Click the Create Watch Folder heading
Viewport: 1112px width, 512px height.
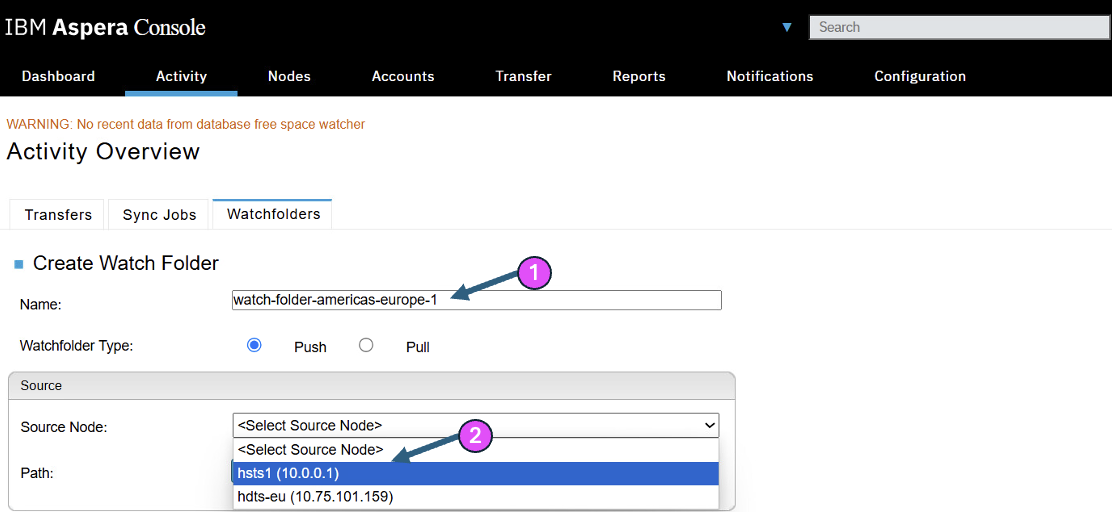126,263
